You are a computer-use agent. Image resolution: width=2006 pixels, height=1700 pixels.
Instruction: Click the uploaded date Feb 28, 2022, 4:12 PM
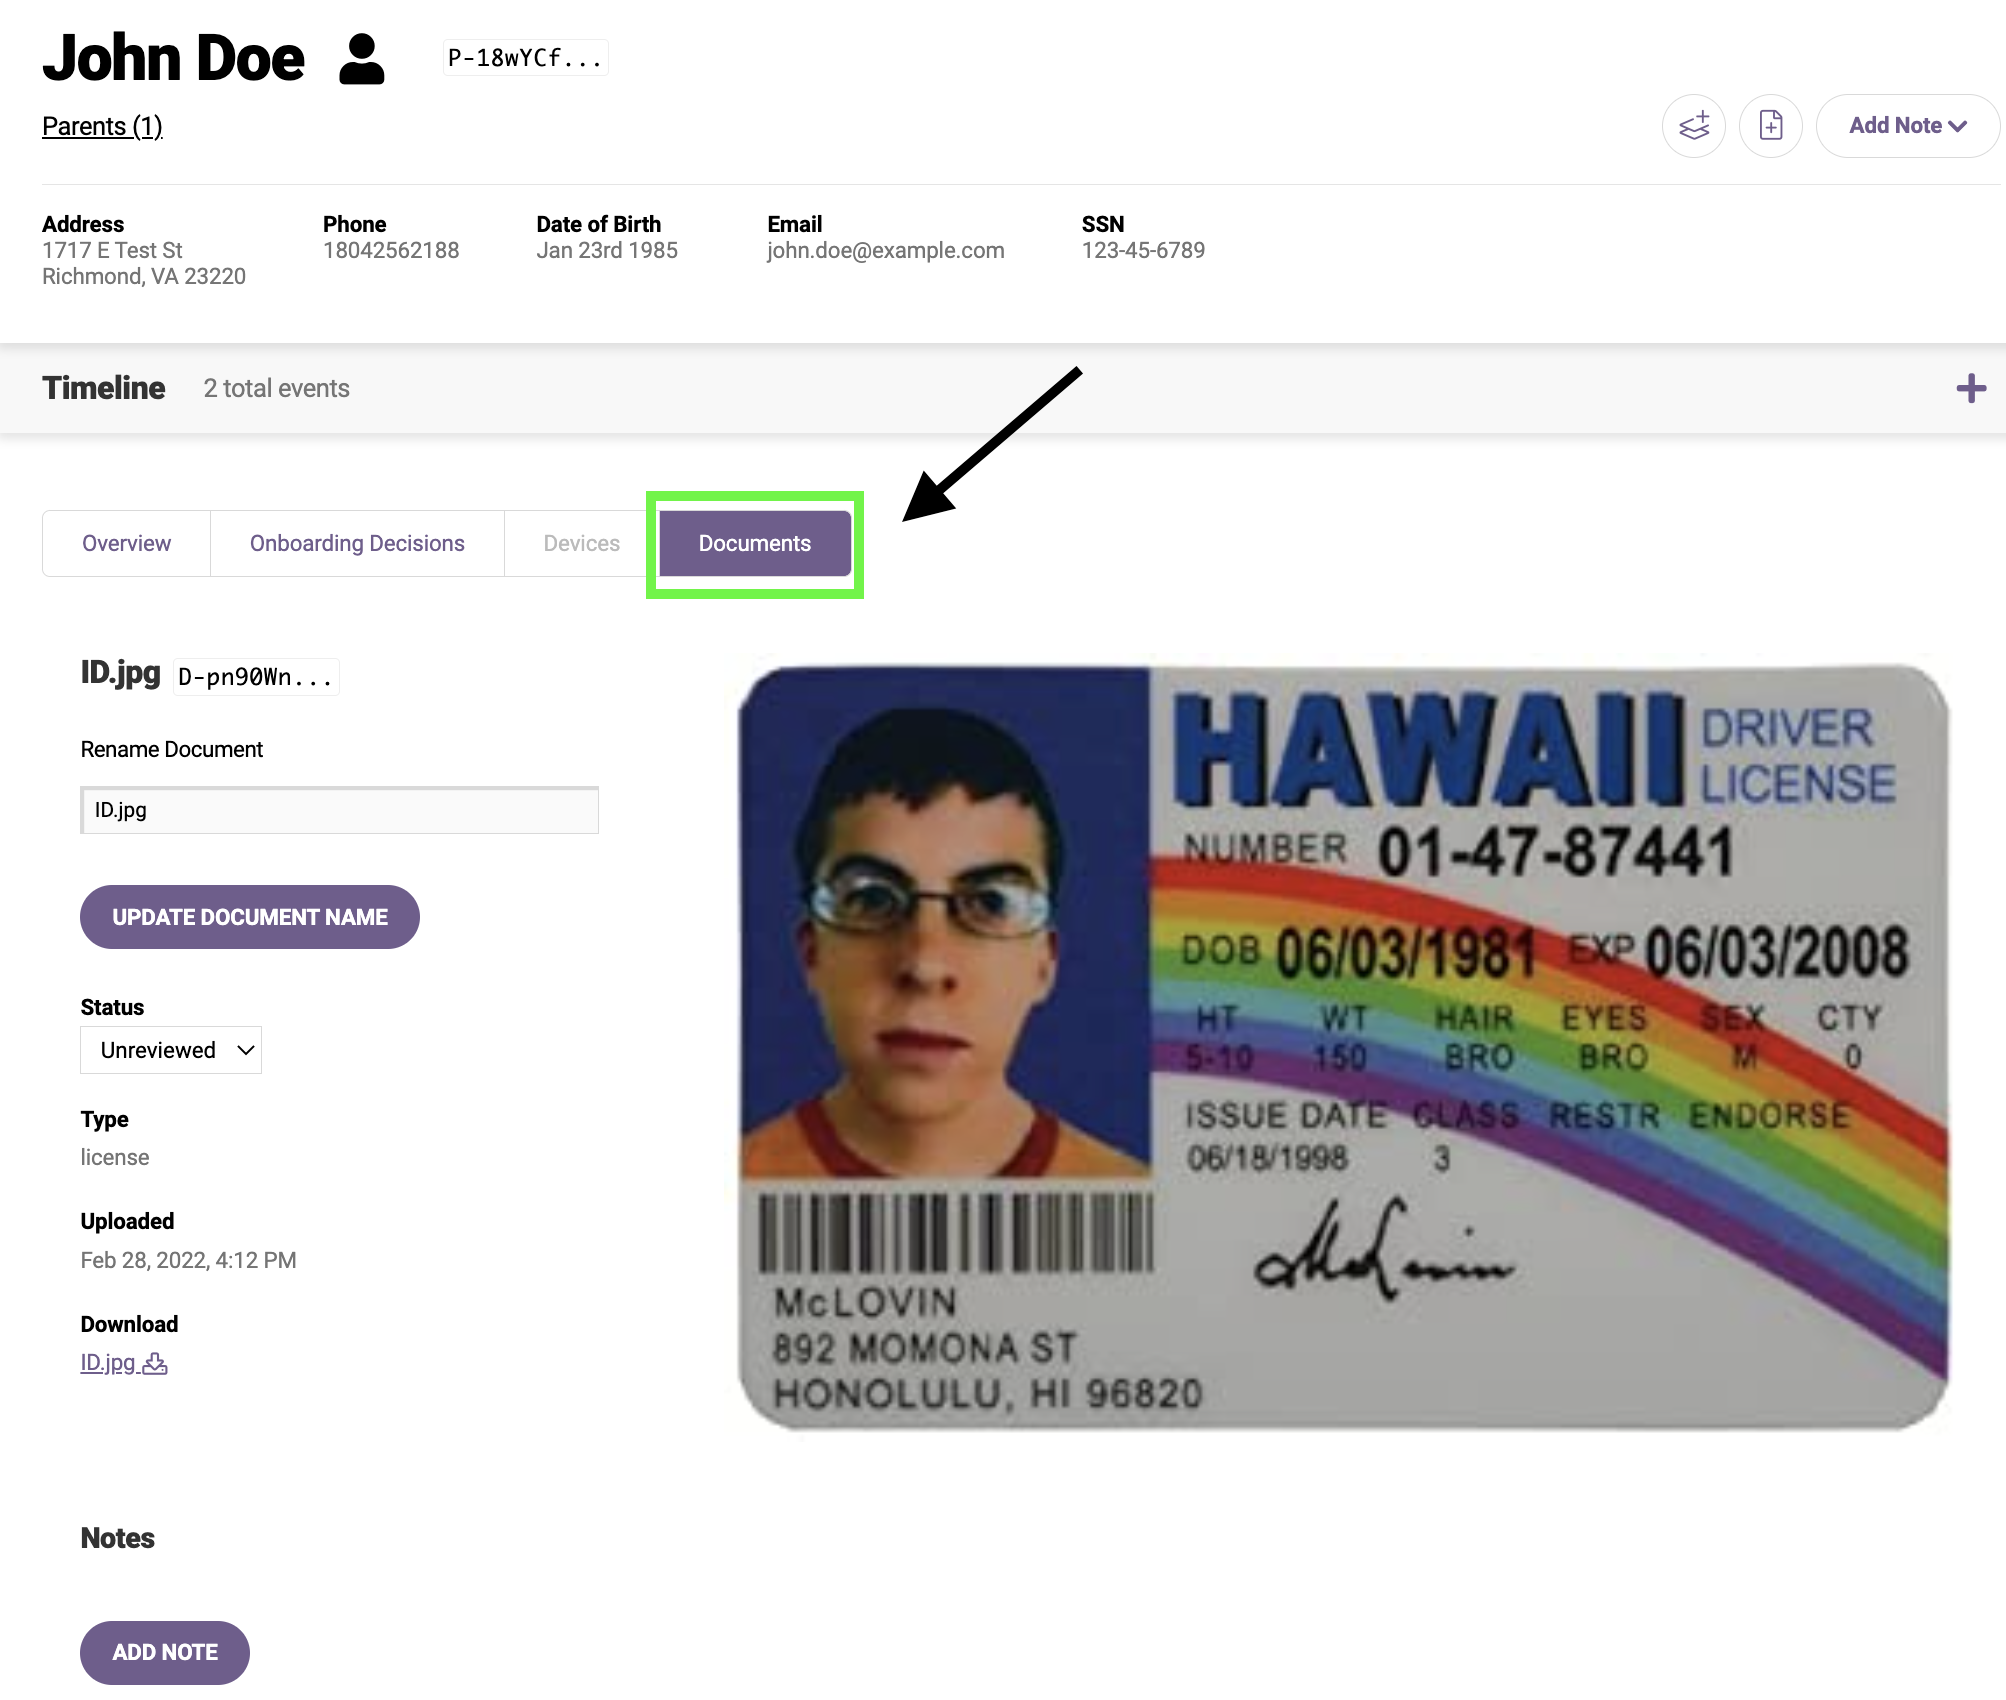click(188, 1260)
